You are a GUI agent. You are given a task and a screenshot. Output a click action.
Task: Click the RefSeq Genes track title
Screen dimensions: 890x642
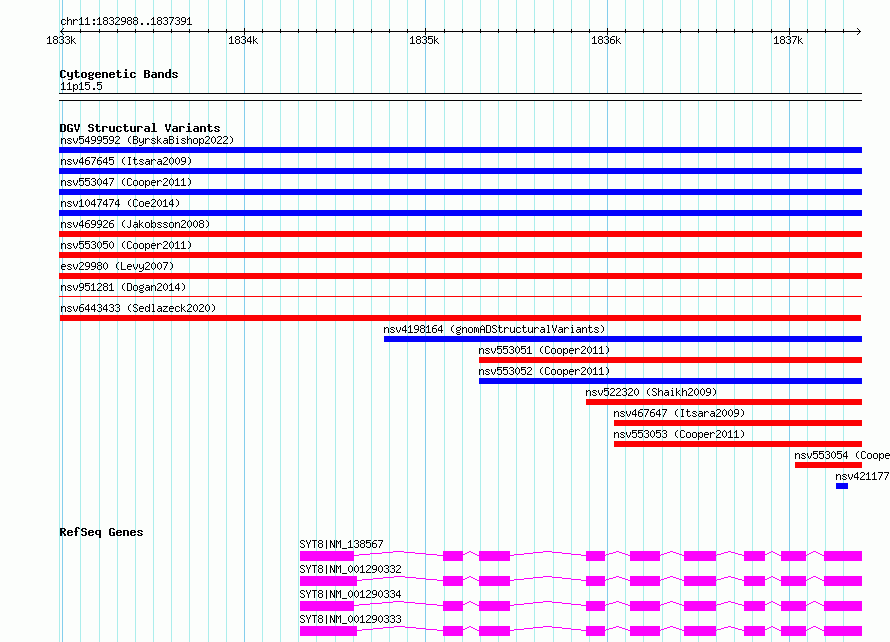(x=101, y=532)
